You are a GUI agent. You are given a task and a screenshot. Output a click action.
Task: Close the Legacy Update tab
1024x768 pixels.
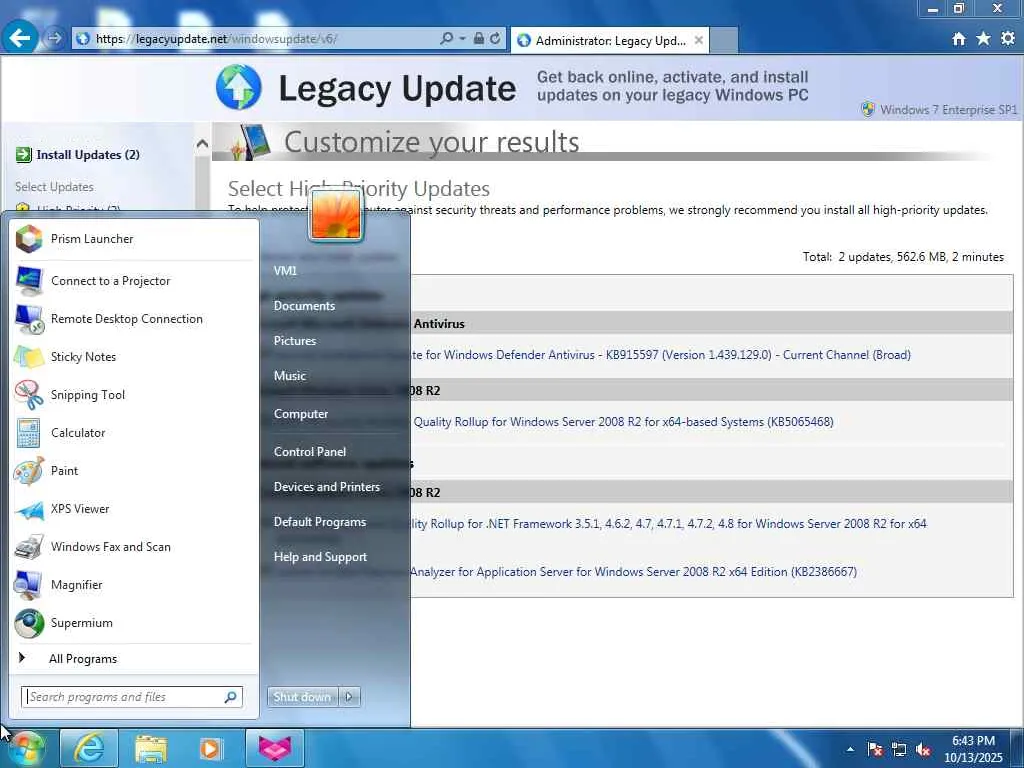click(x=699, y=40)
